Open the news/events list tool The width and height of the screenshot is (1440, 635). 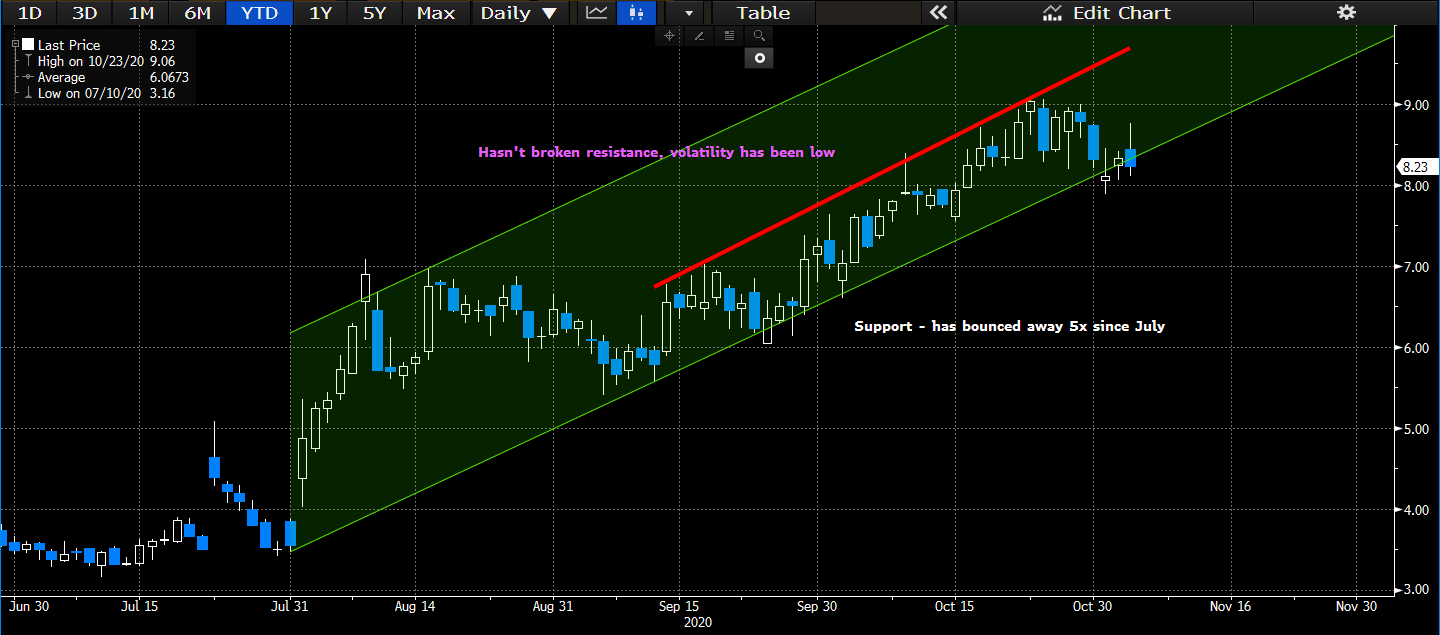[x=729, y=35]
